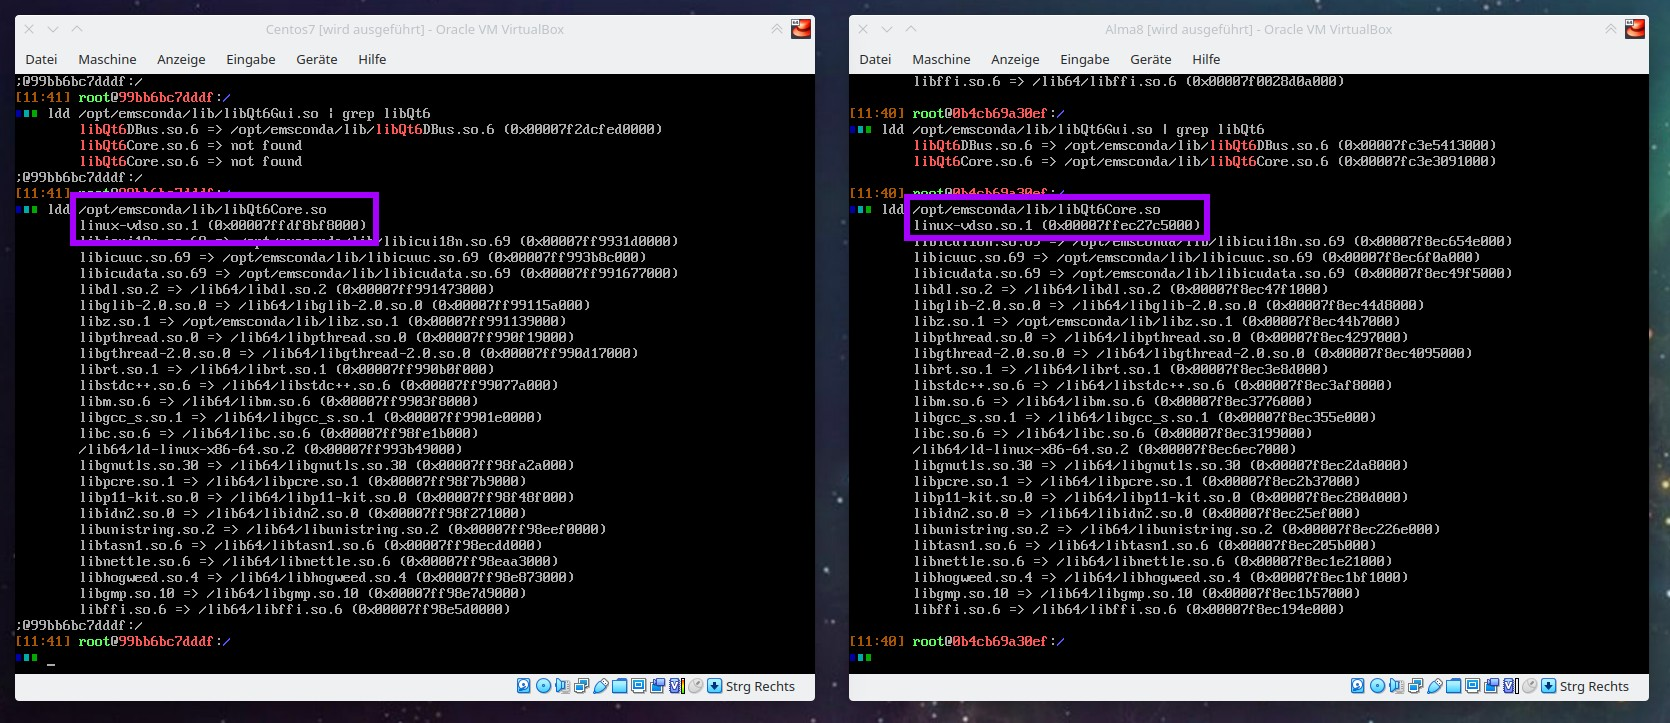Screen dimensions: 1670x723
Task: Open Eingabe menu in Alma8 window
Action: coord(1085,59)
